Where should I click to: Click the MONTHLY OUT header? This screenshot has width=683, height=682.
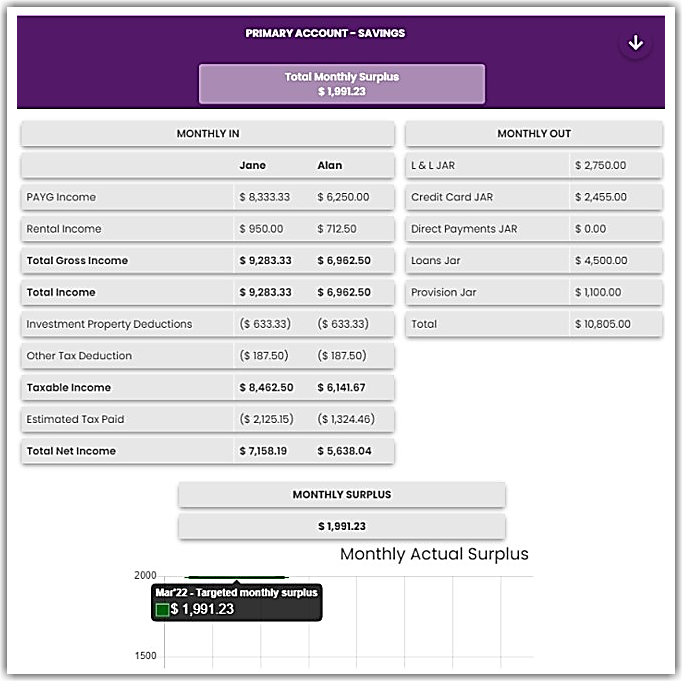pos(534,134)
